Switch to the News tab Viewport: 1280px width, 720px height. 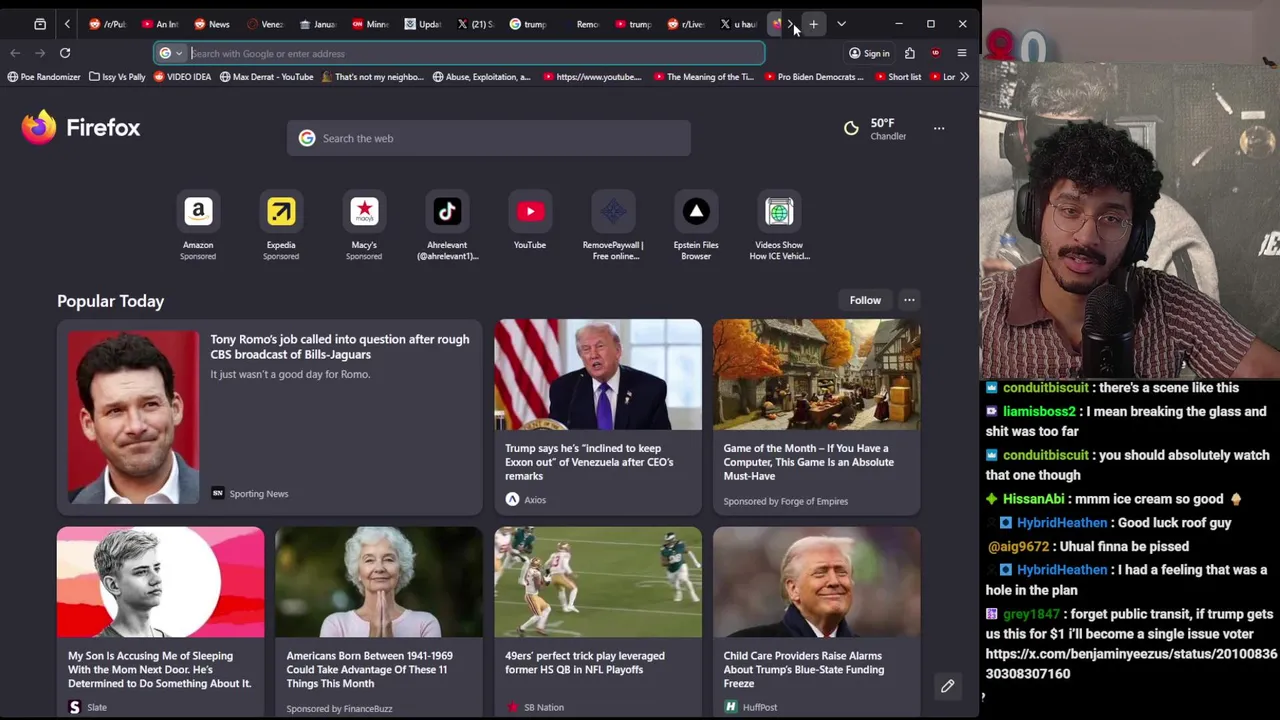(212, 24)
